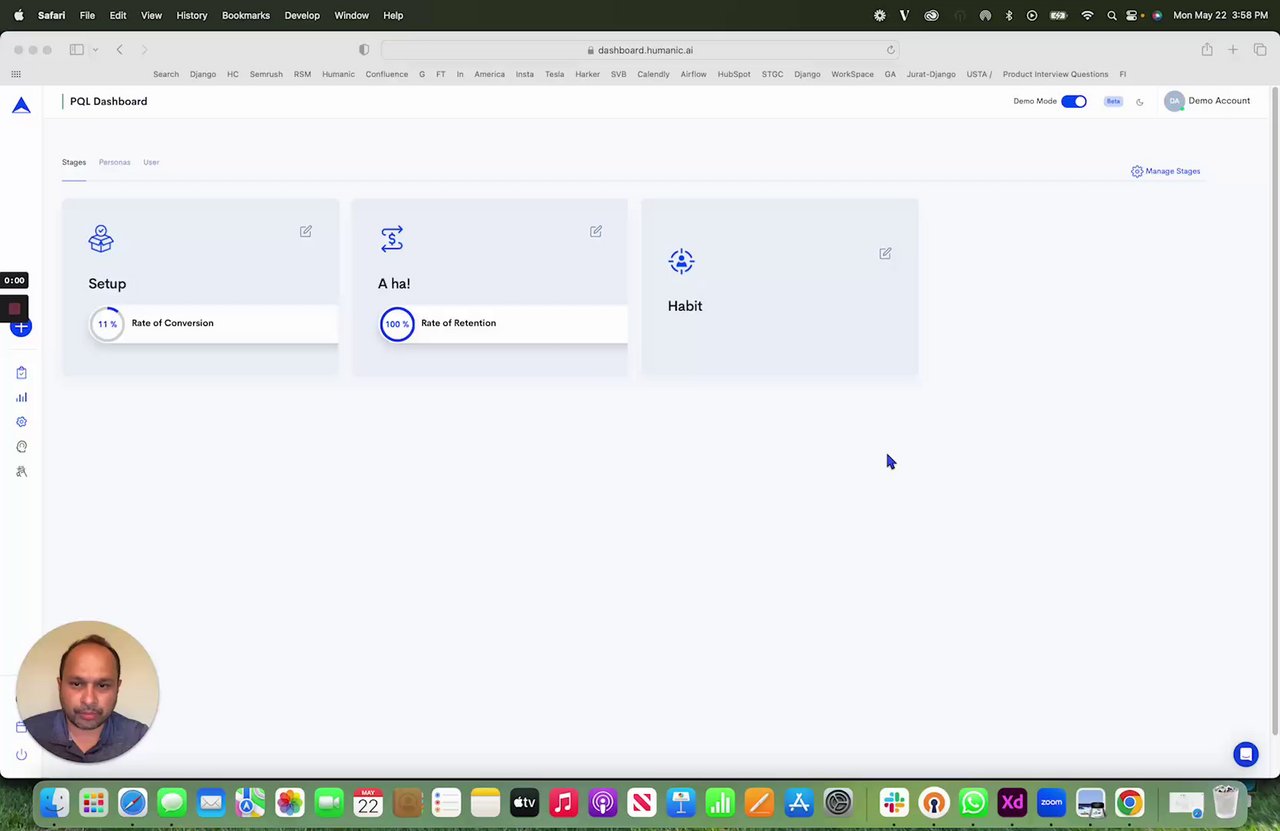The width and height of the screenshot is (1280, 831).
Task: Show Safari tab overview icon
Action: 1260,50
